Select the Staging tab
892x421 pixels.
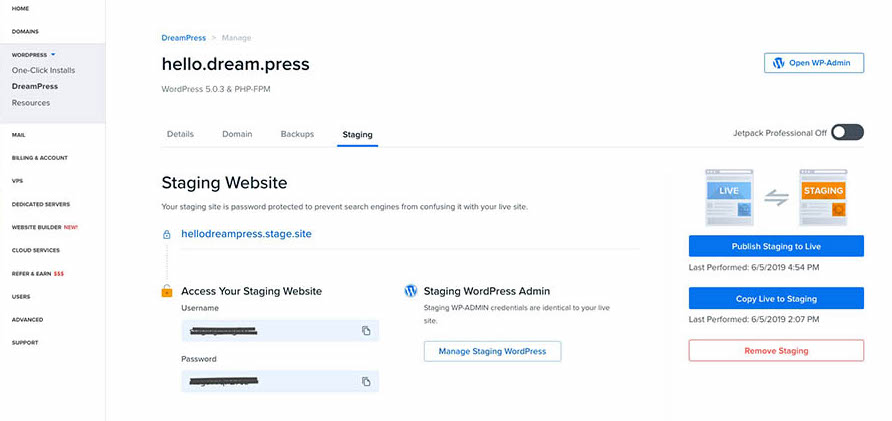[x=357, y=135]
